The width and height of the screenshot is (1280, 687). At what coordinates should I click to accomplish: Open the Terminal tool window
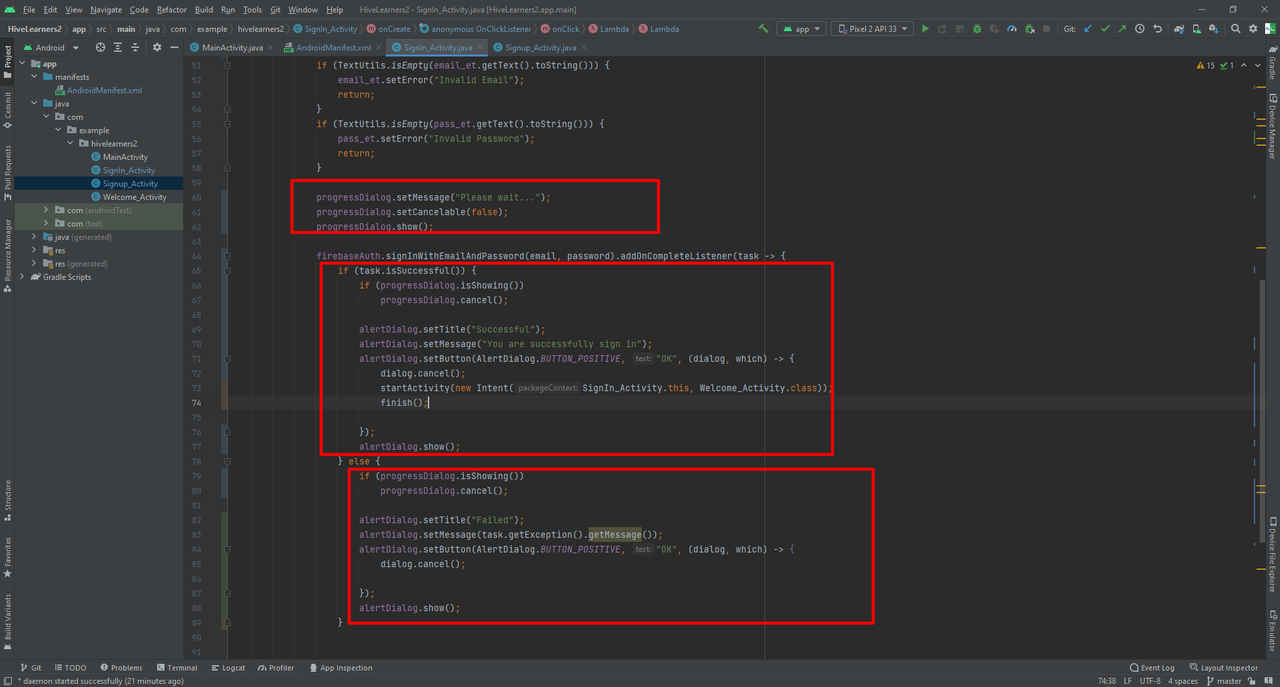pos(176,668)
